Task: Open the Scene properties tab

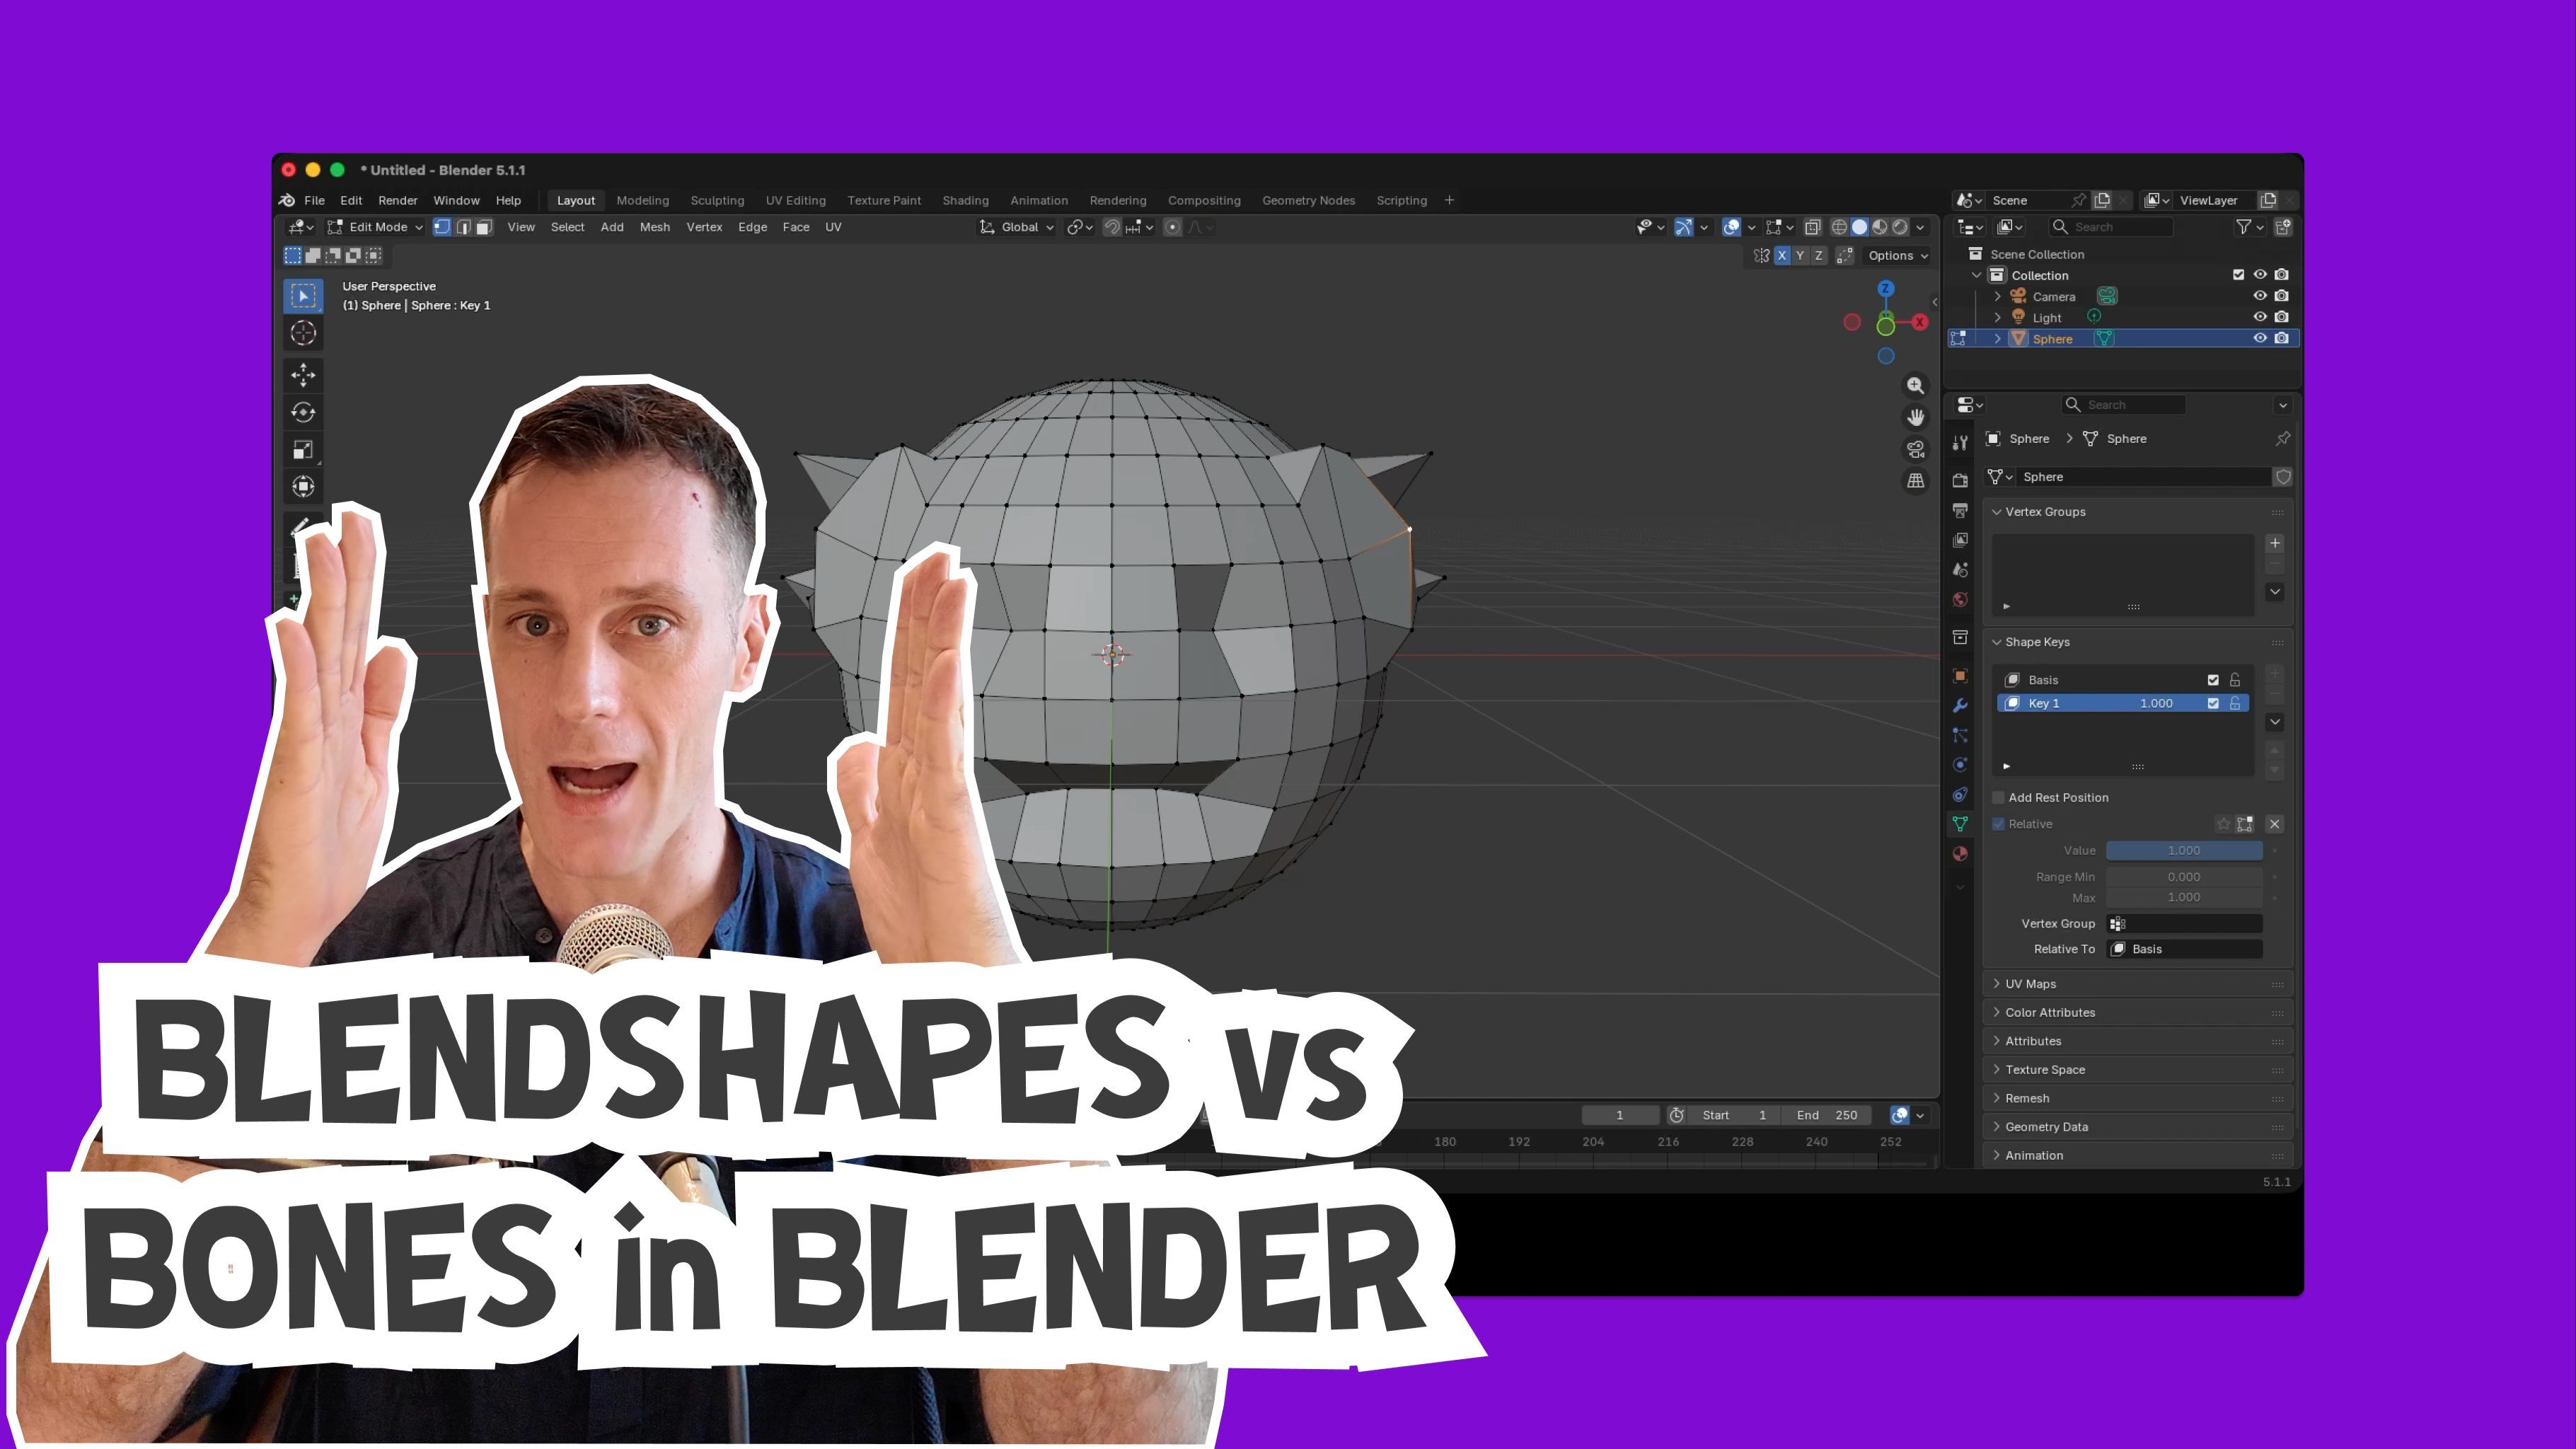Action: [1960, 570]
